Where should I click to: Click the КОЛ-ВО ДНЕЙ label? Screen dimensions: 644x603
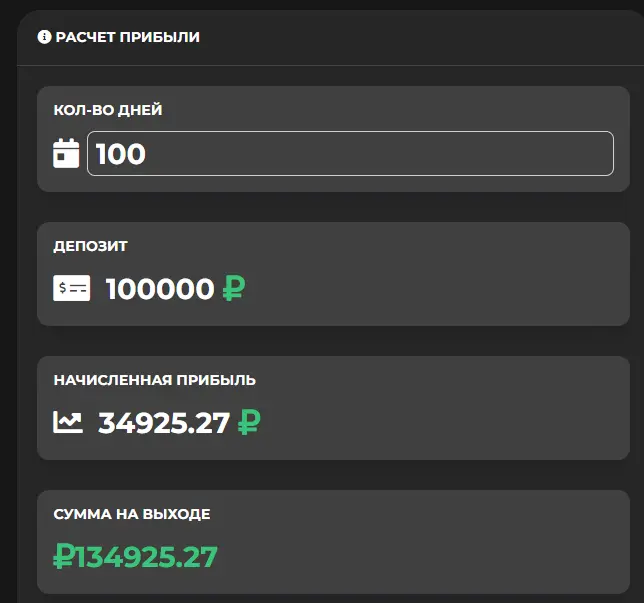click(x=108, y=110)
